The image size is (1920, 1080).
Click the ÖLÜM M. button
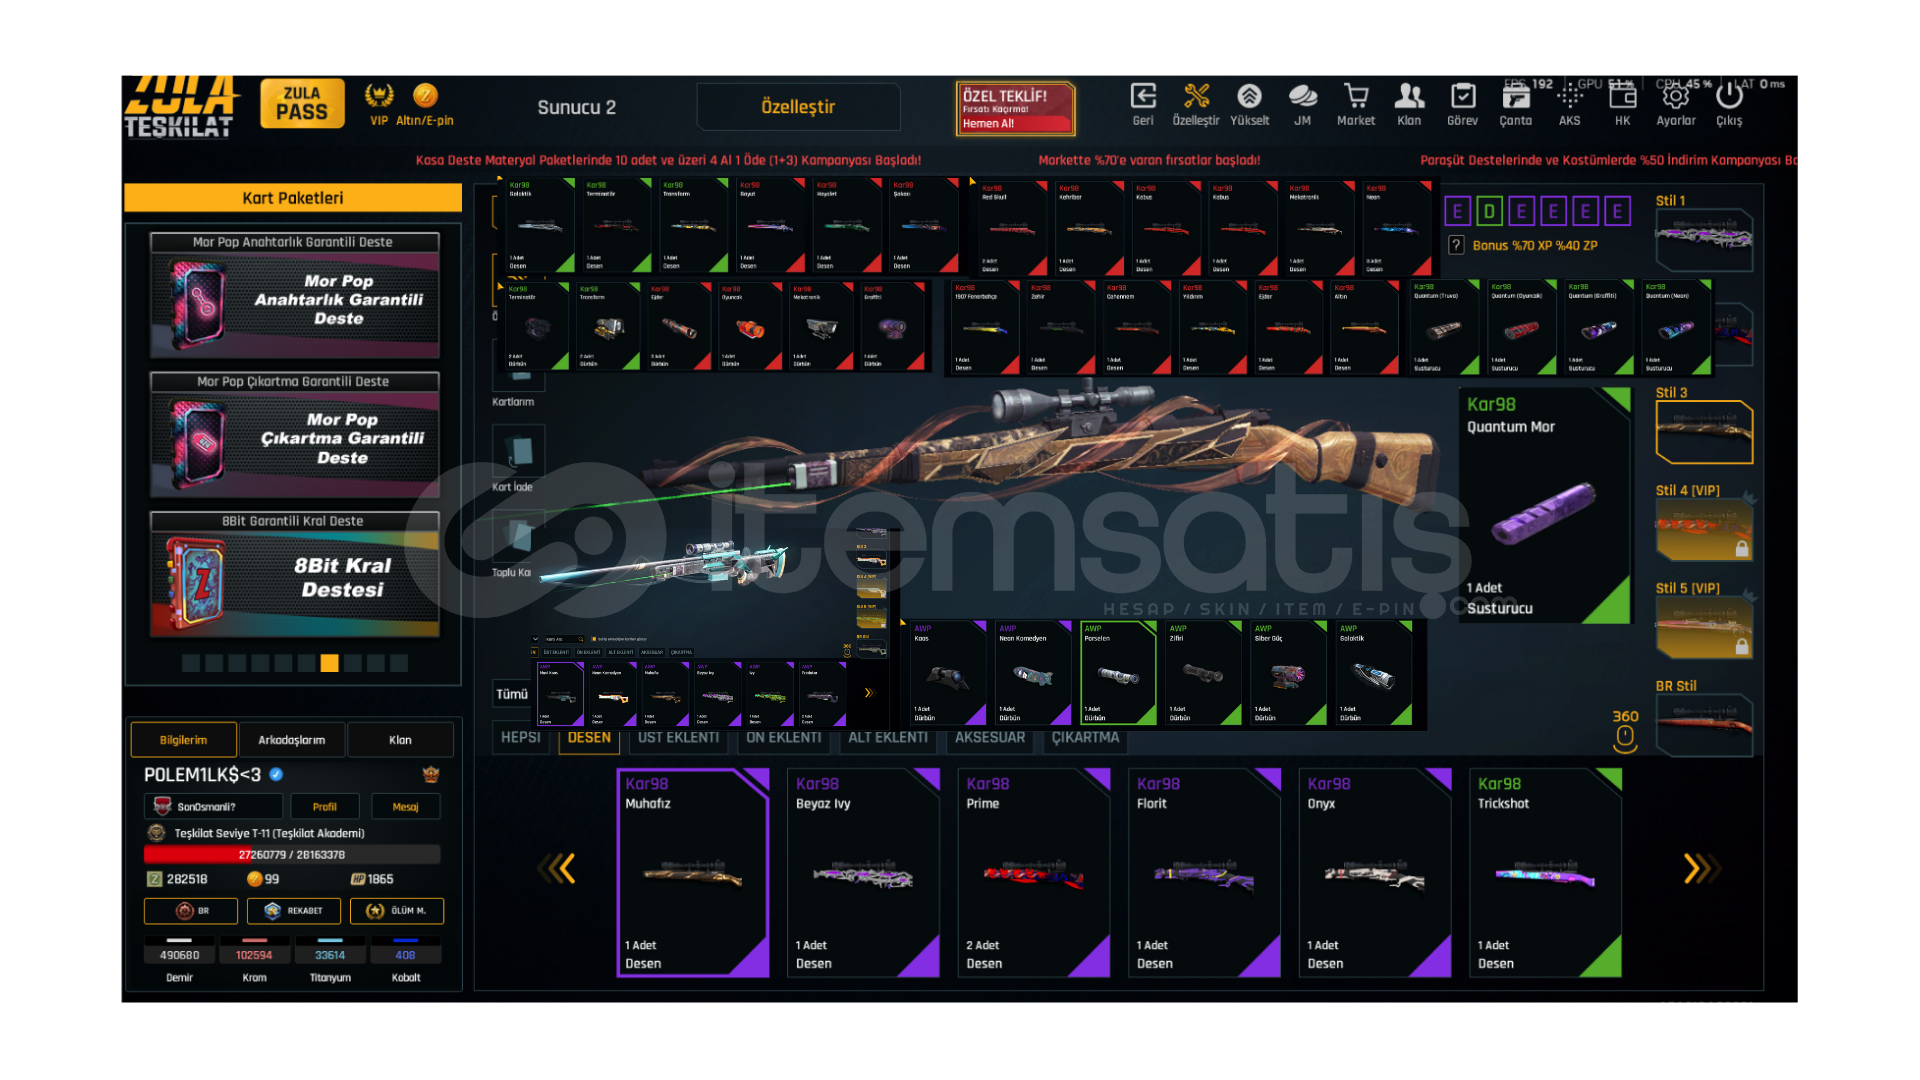coord(397,911)
